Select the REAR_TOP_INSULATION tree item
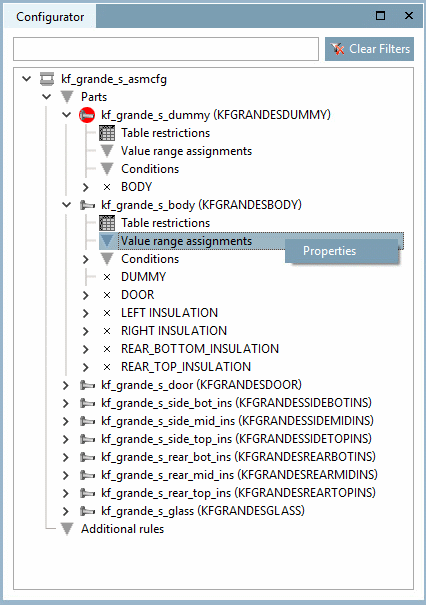 tap(186, 367)
